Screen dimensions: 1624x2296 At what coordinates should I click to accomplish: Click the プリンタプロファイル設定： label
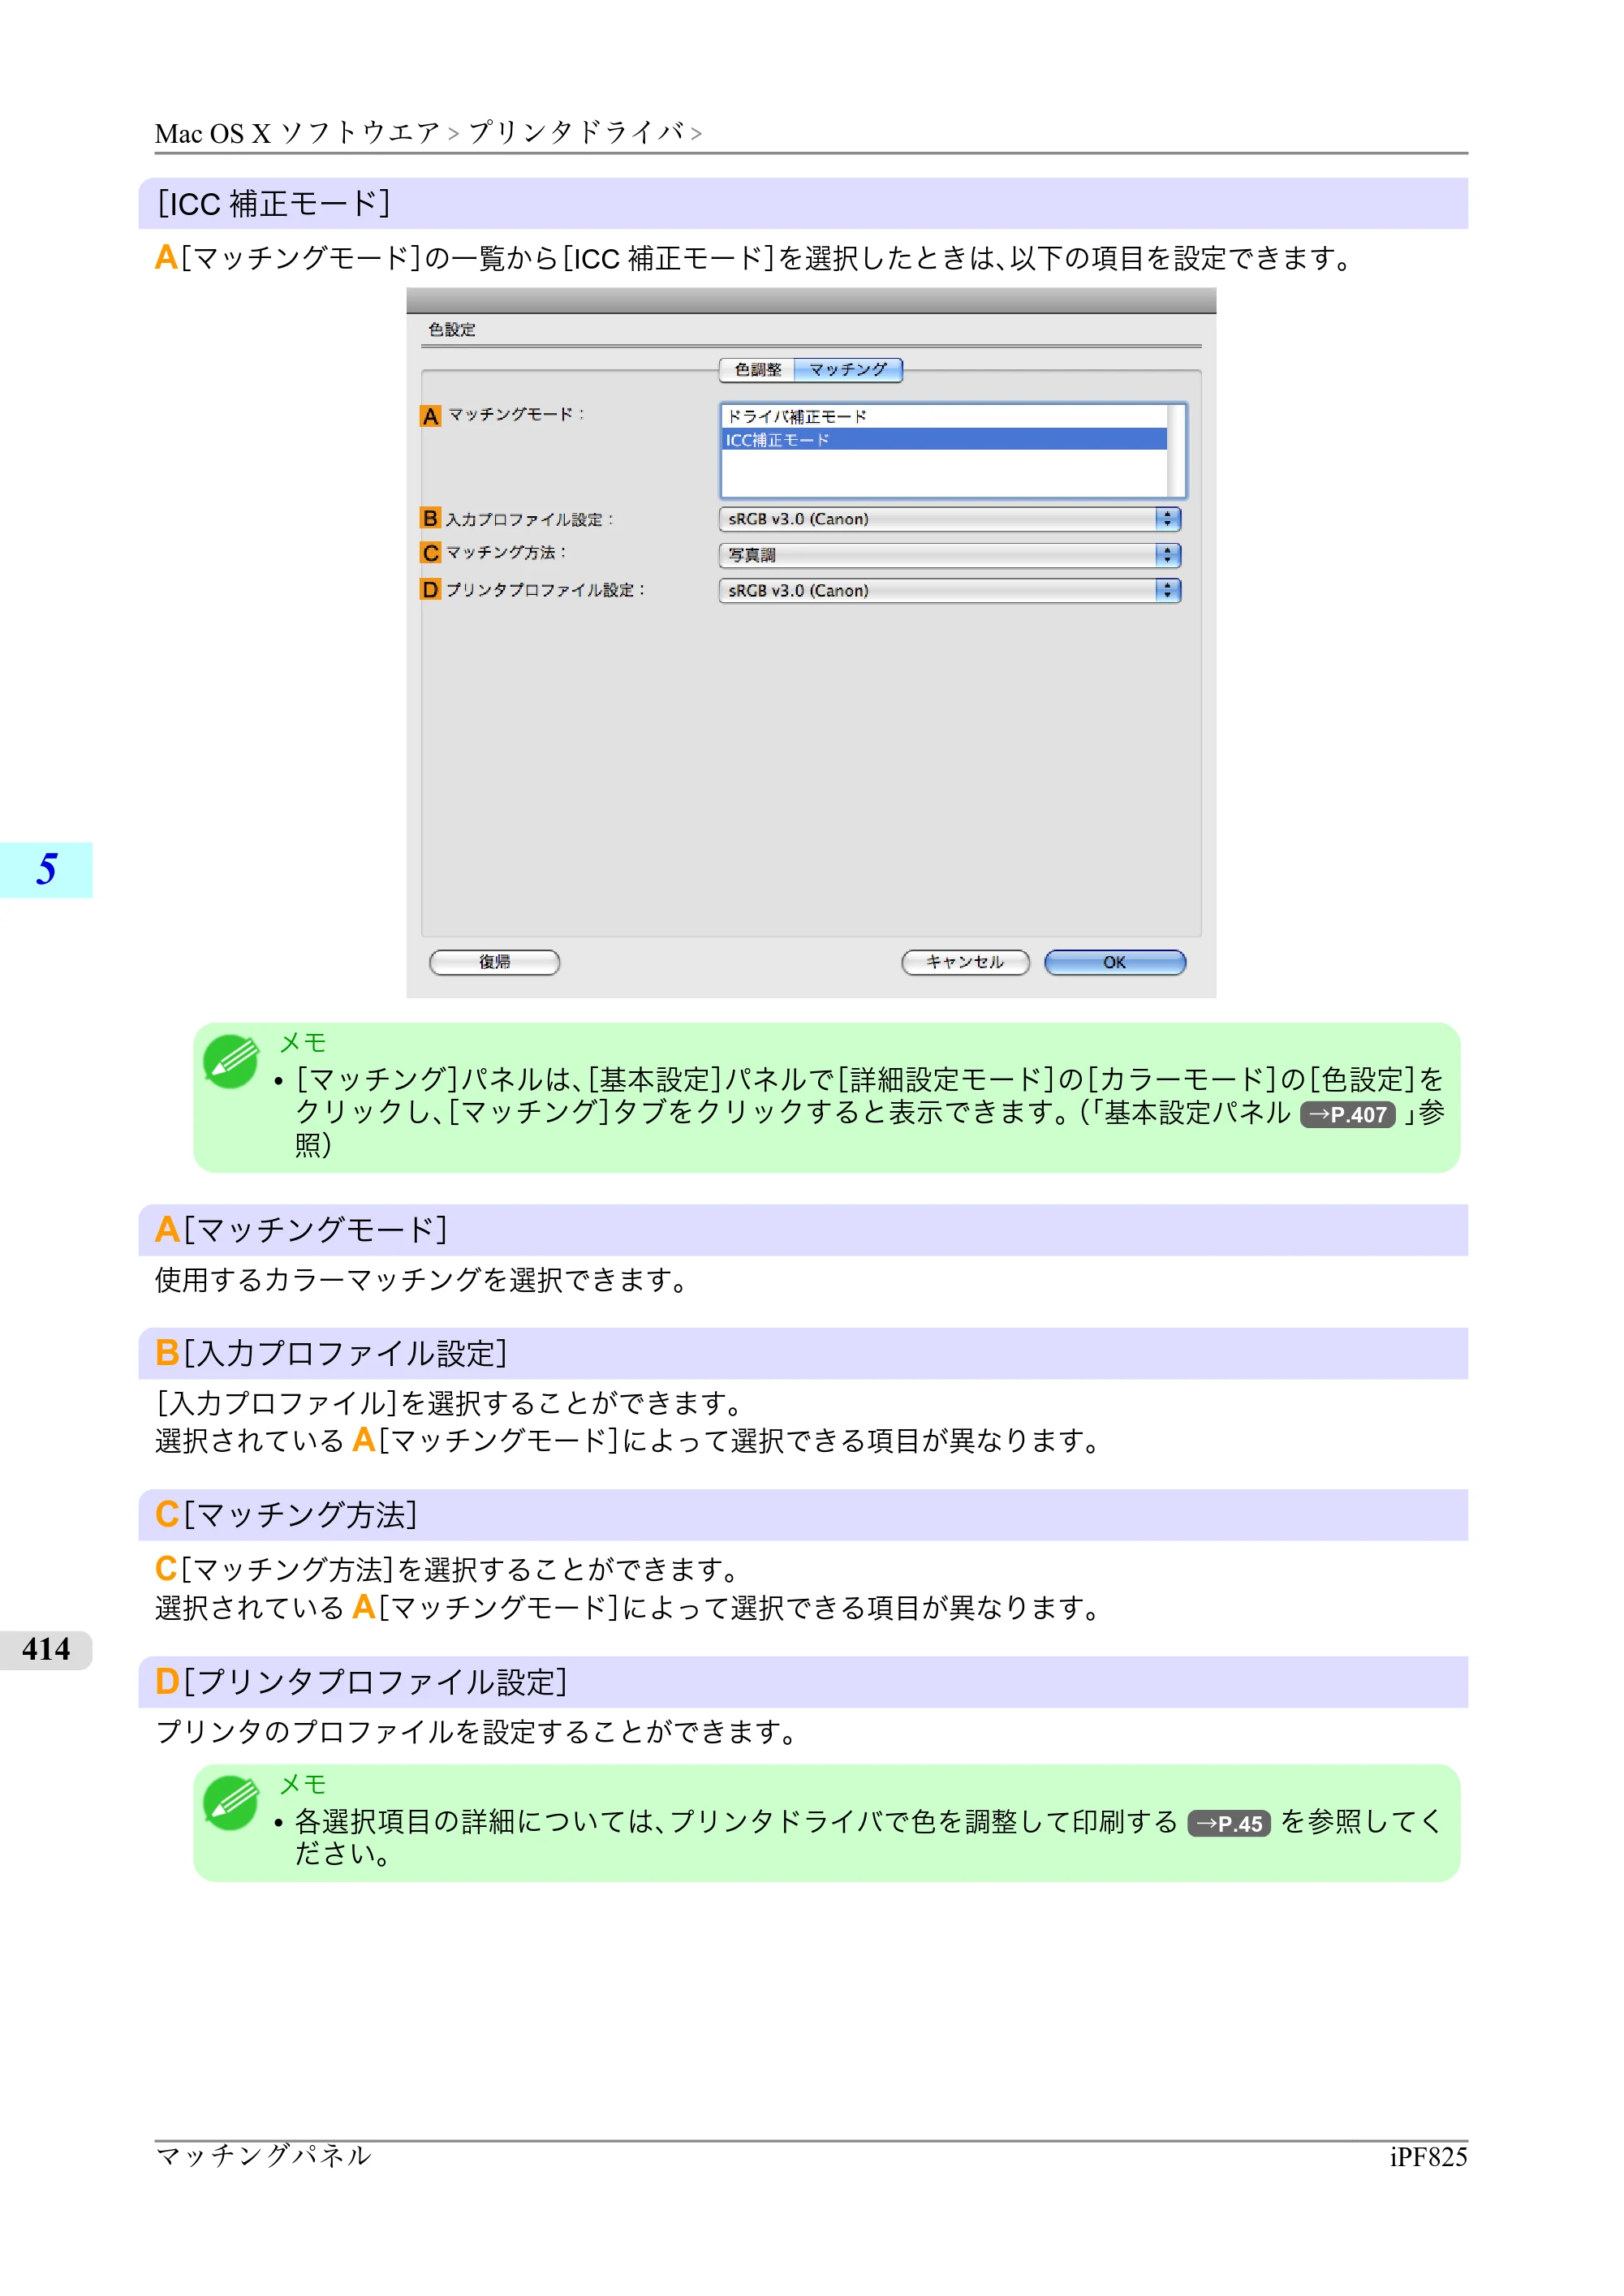click(545, 590)
